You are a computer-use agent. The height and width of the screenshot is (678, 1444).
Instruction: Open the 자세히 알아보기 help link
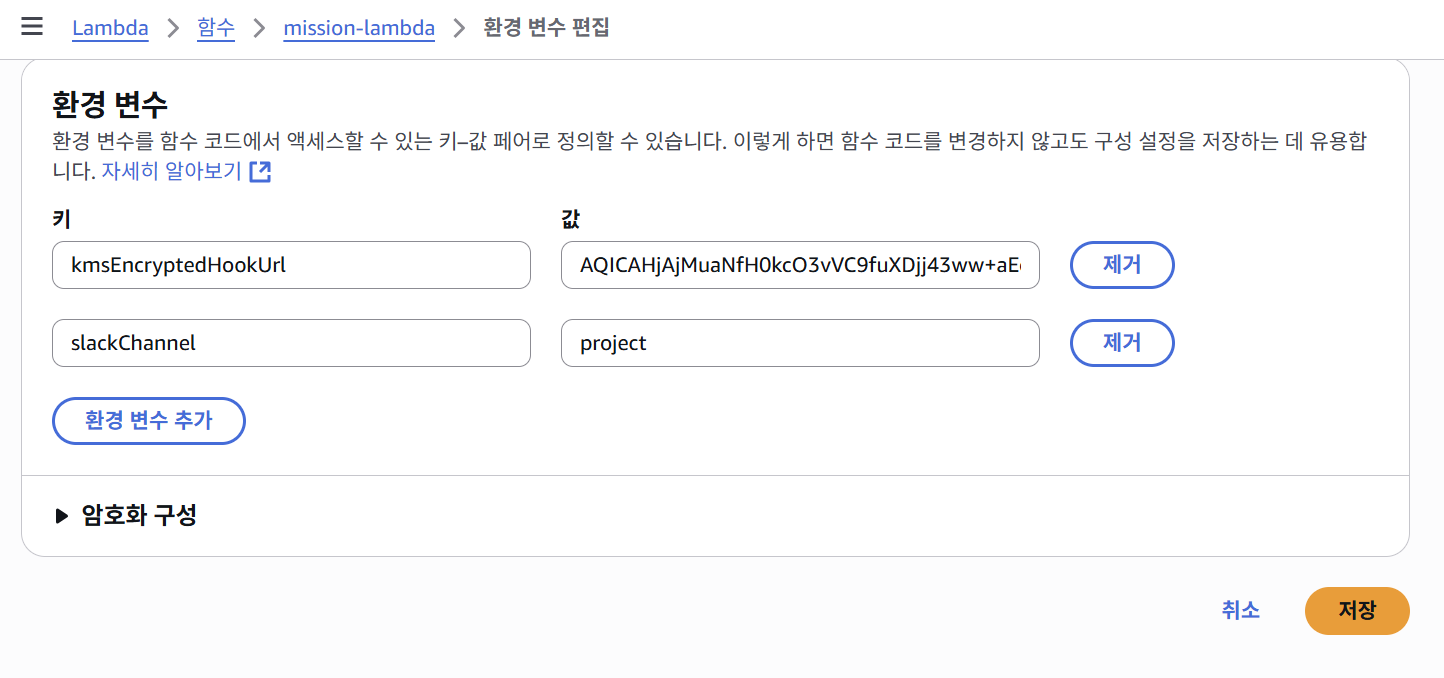(x=171, y=171)
